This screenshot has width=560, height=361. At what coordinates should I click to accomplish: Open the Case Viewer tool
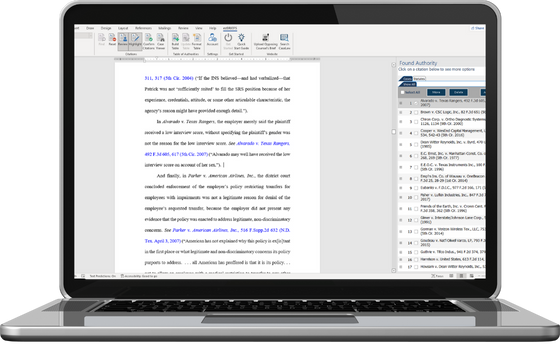click(x=161, y=41)
